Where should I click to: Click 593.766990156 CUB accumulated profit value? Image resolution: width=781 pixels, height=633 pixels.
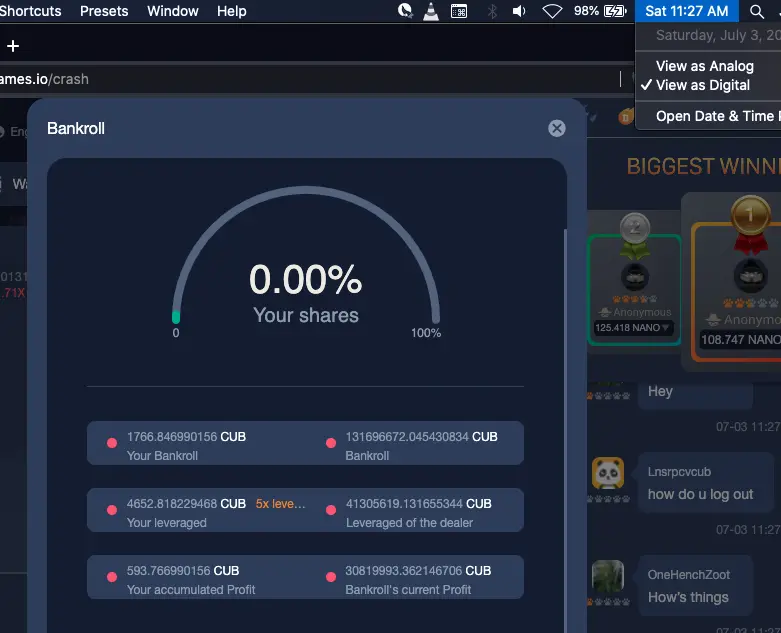click(x=183, y=571)
